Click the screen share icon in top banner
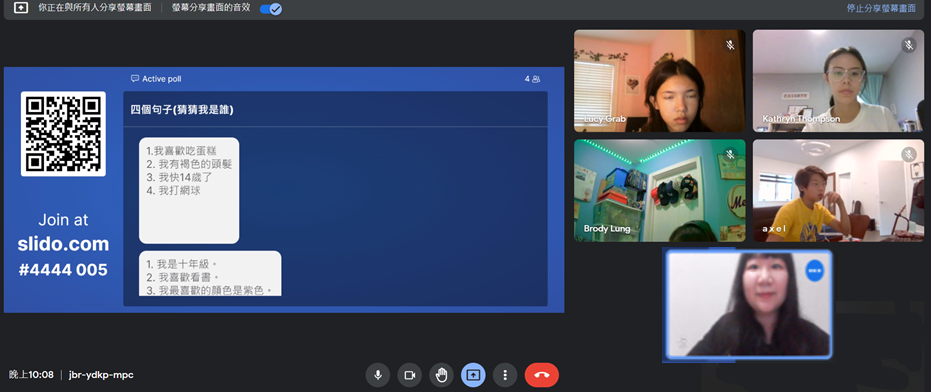The height and width of the screenshot is (392, 931). click(21, 8)
